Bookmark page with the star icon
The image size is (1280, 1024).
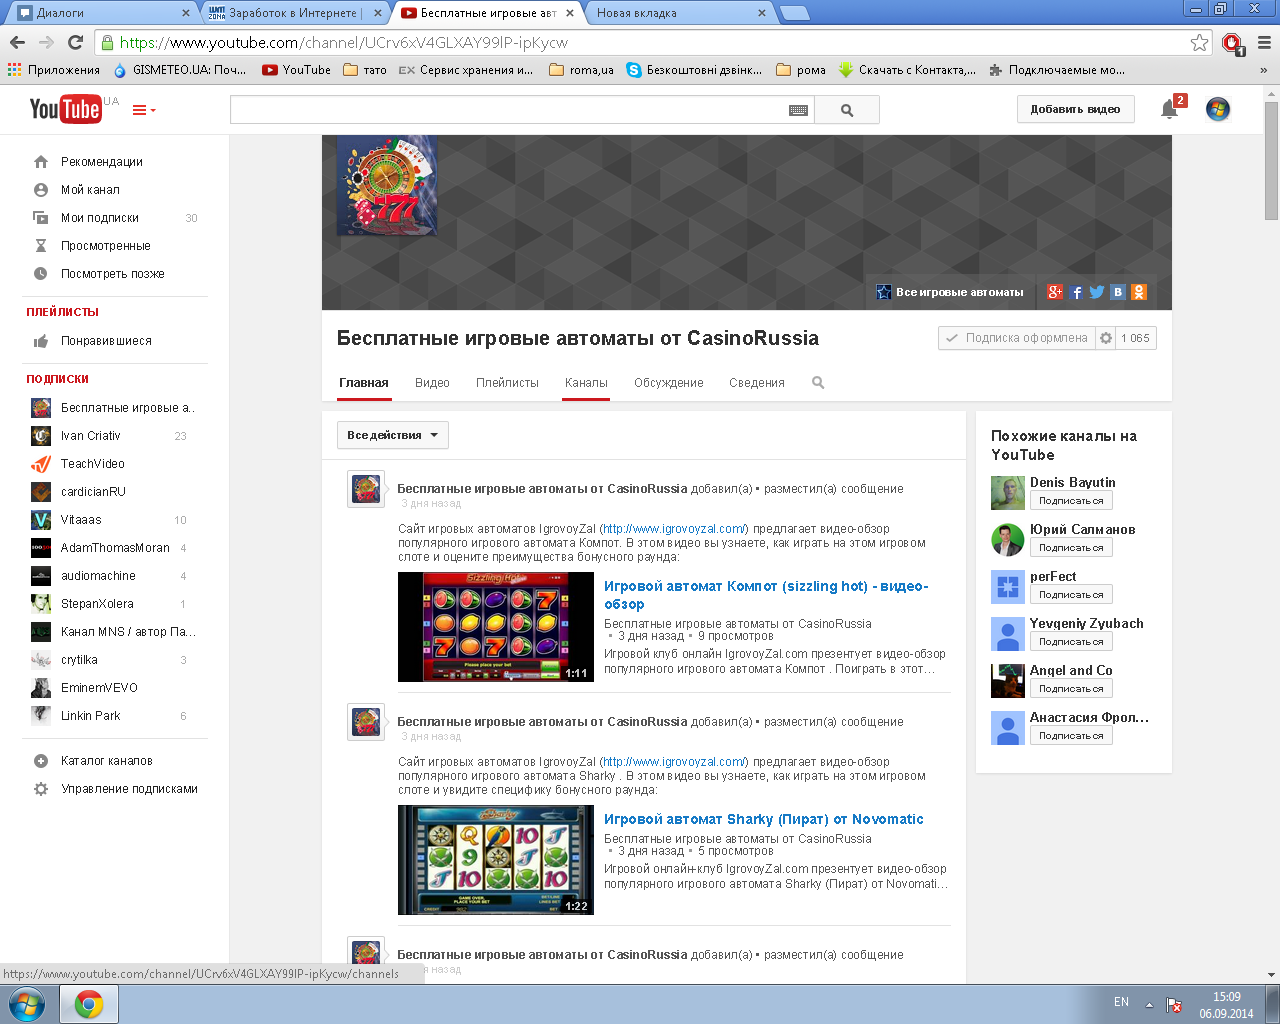pyautogui.click(x=1199, y=43)
